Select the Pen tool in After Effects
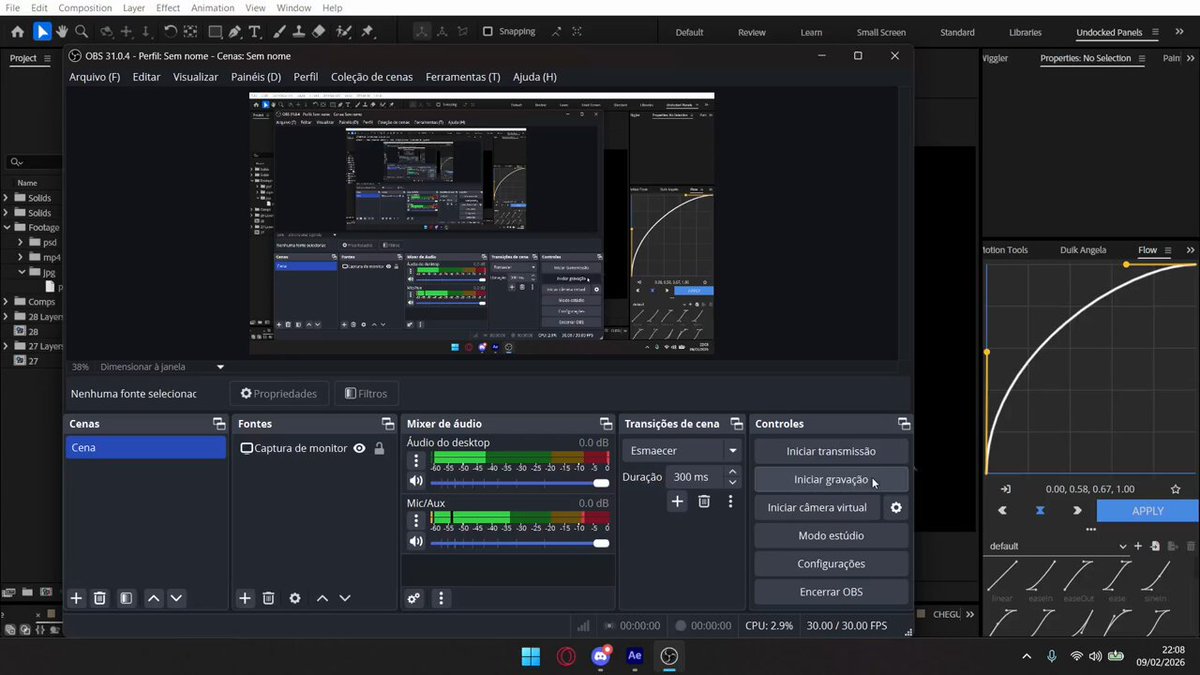The width and height of the screenshot is (1200, 675). (233, 32)
